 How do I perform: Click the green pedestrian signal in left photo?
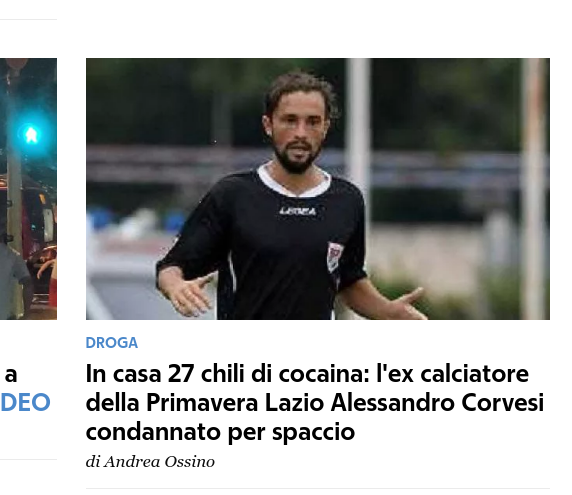[x=31, y=135]
